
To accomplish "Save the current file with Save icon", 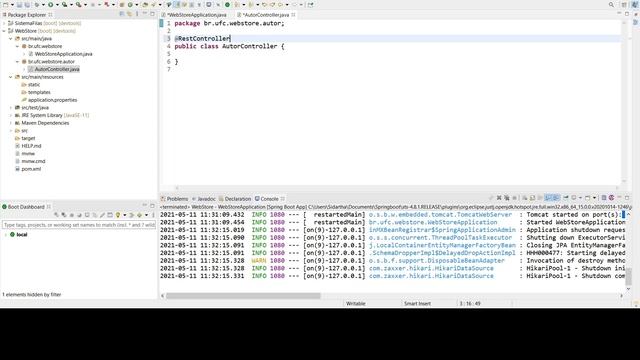I will click(19, 4).
